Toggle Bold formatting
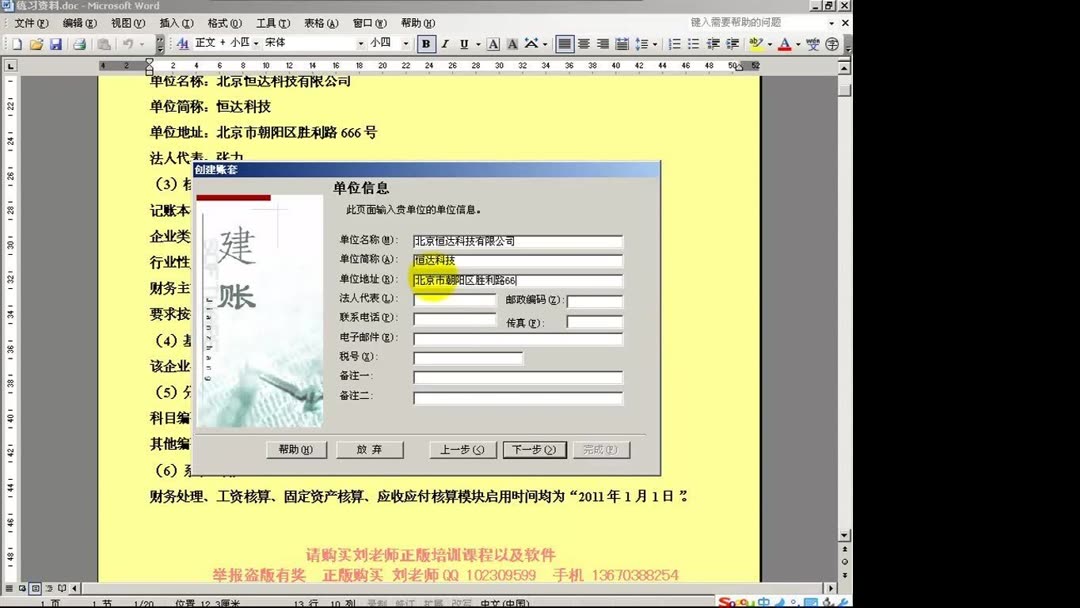1080x608 pixels. [424, 43]
